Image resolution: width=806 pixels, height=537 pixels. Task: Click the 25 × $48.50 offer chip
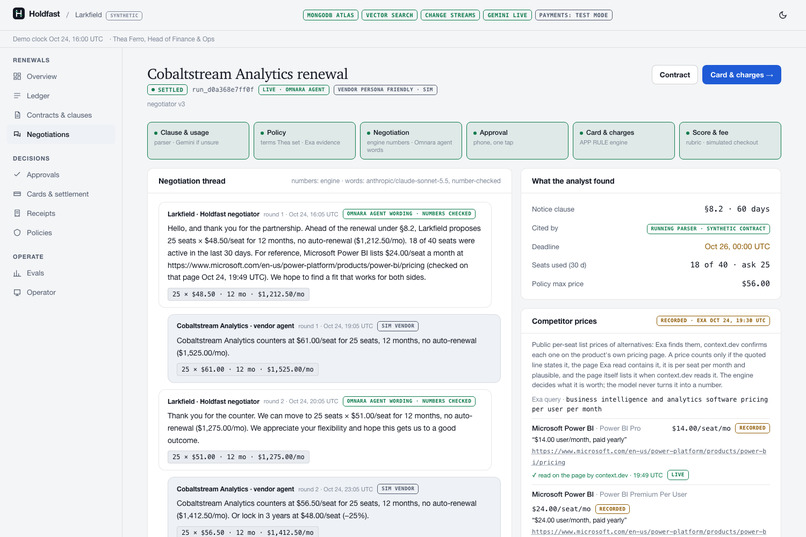(239, 294)
